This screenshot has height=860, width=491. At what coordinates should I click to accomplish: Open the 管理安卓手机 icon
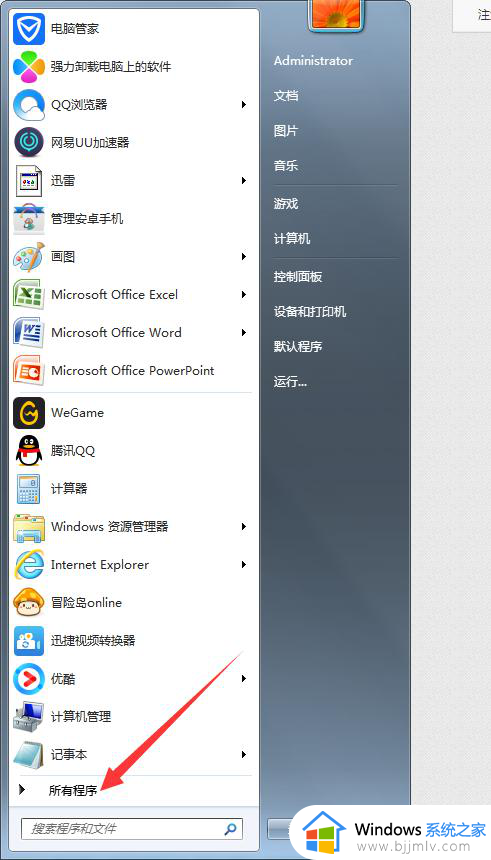click(x=29, y=219)
